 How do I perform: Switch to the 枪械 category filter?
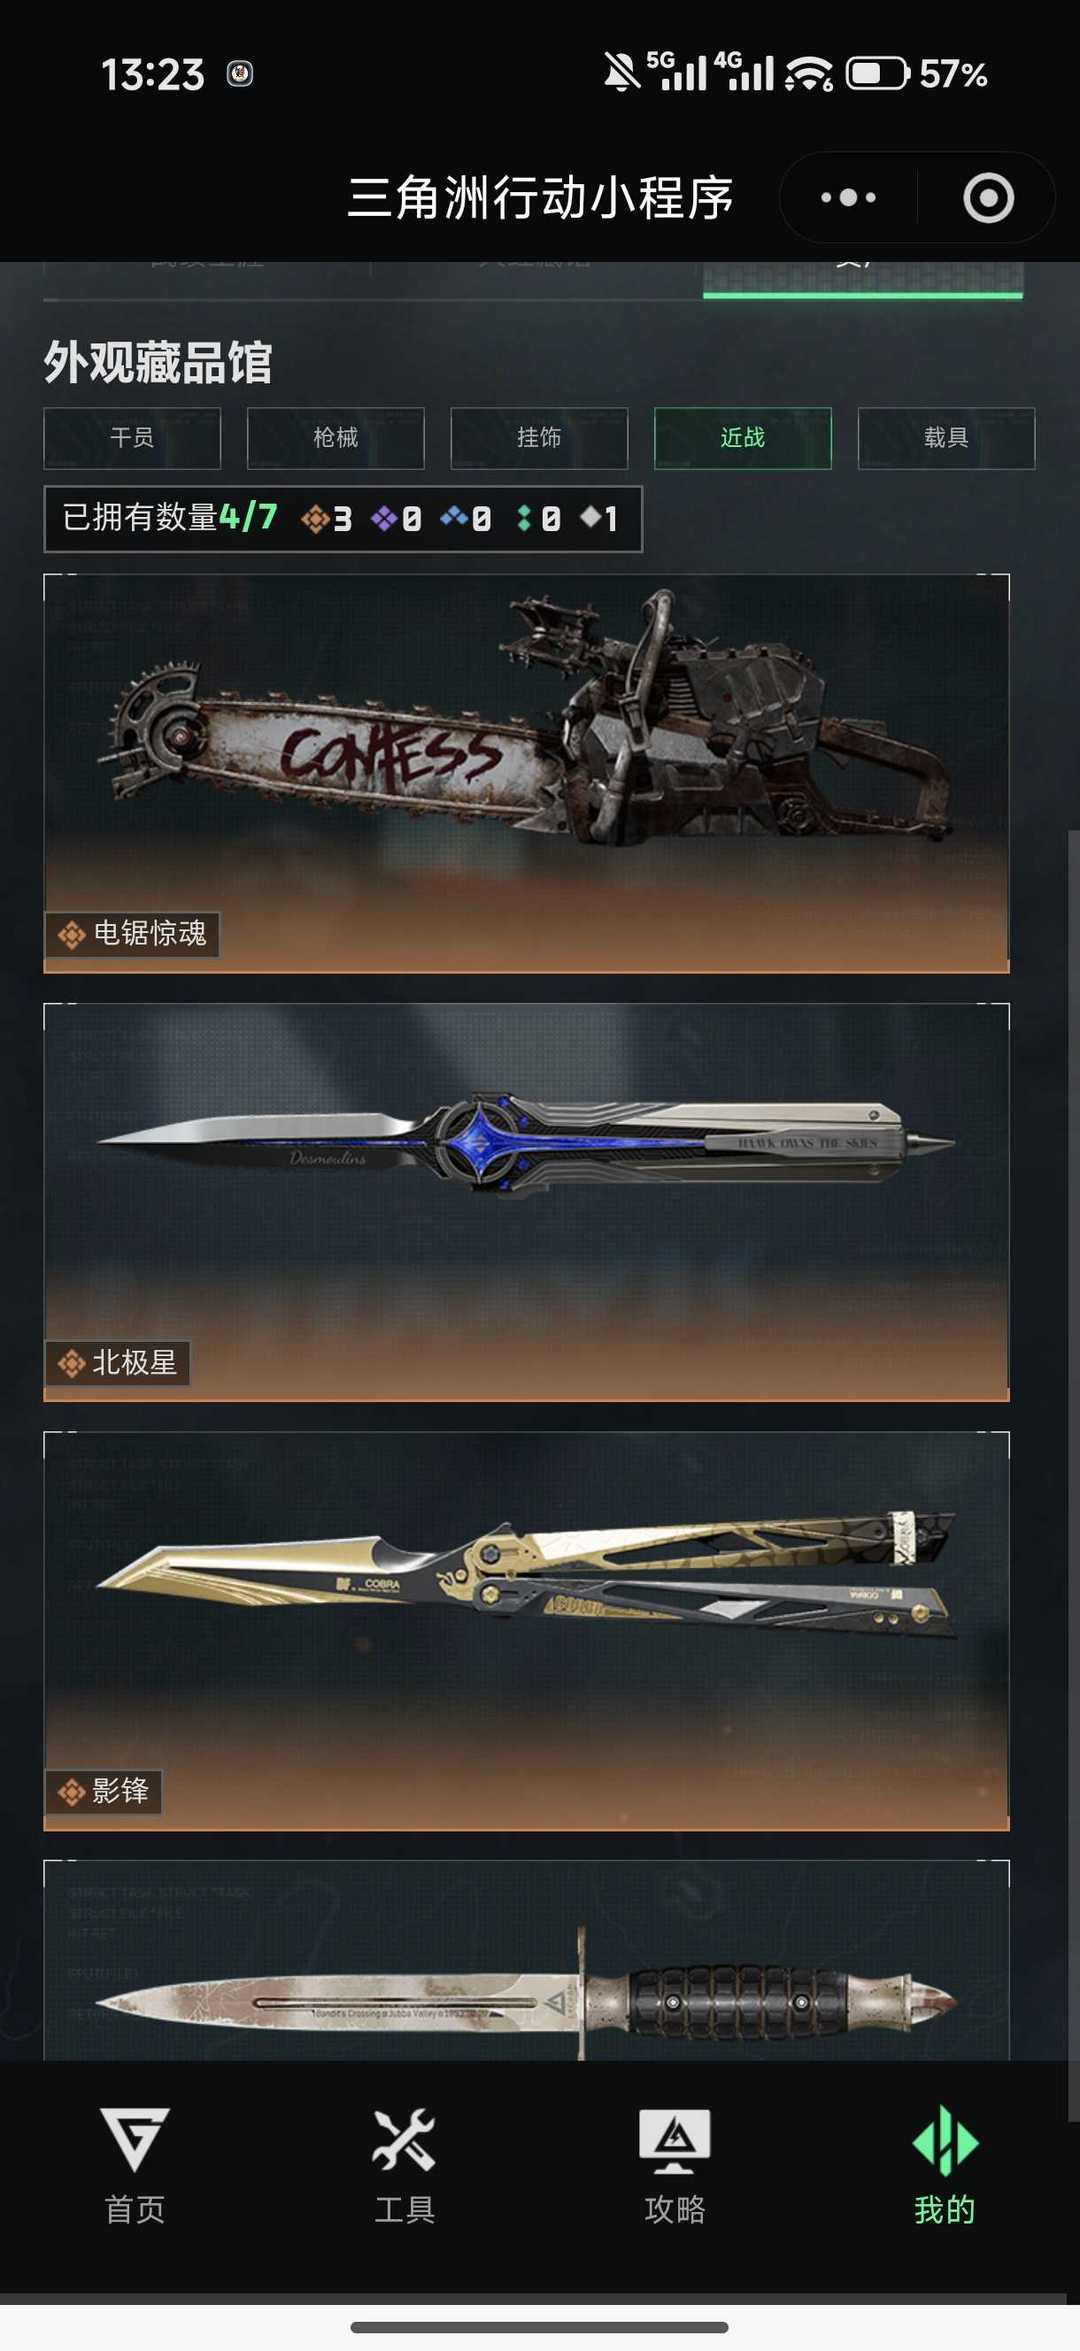coord(336,438)
